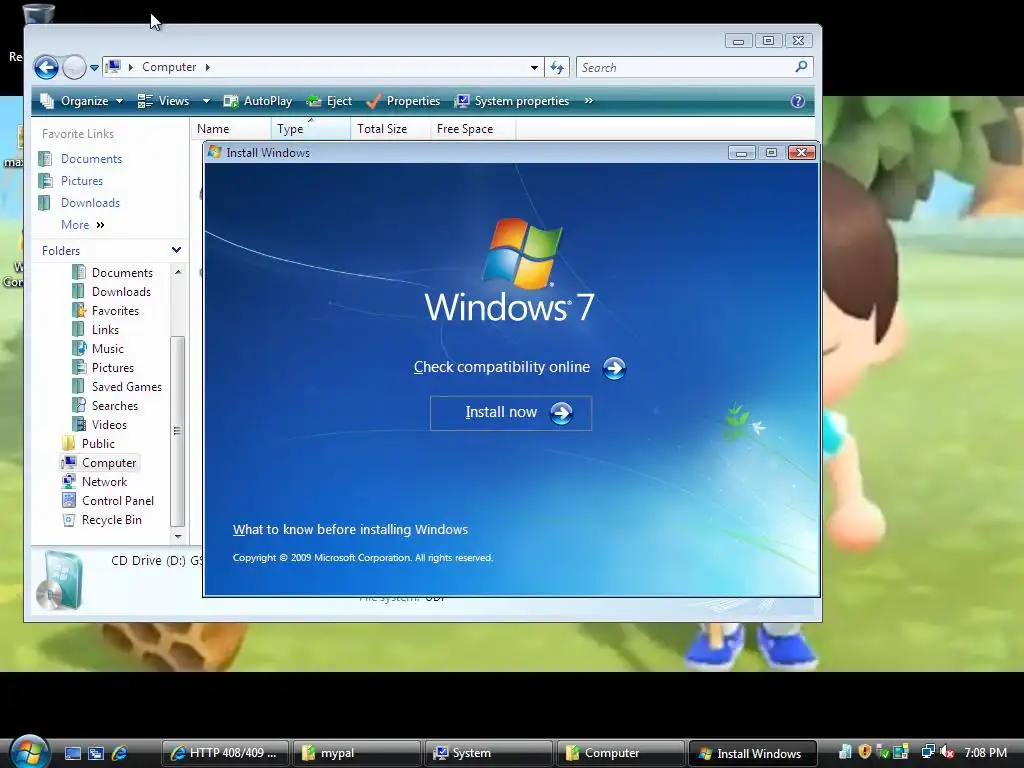The width and height of the screenshot is (1024, 768).
Task: Switch to Computer taskbar button
Action: click(x=621, y=753)
